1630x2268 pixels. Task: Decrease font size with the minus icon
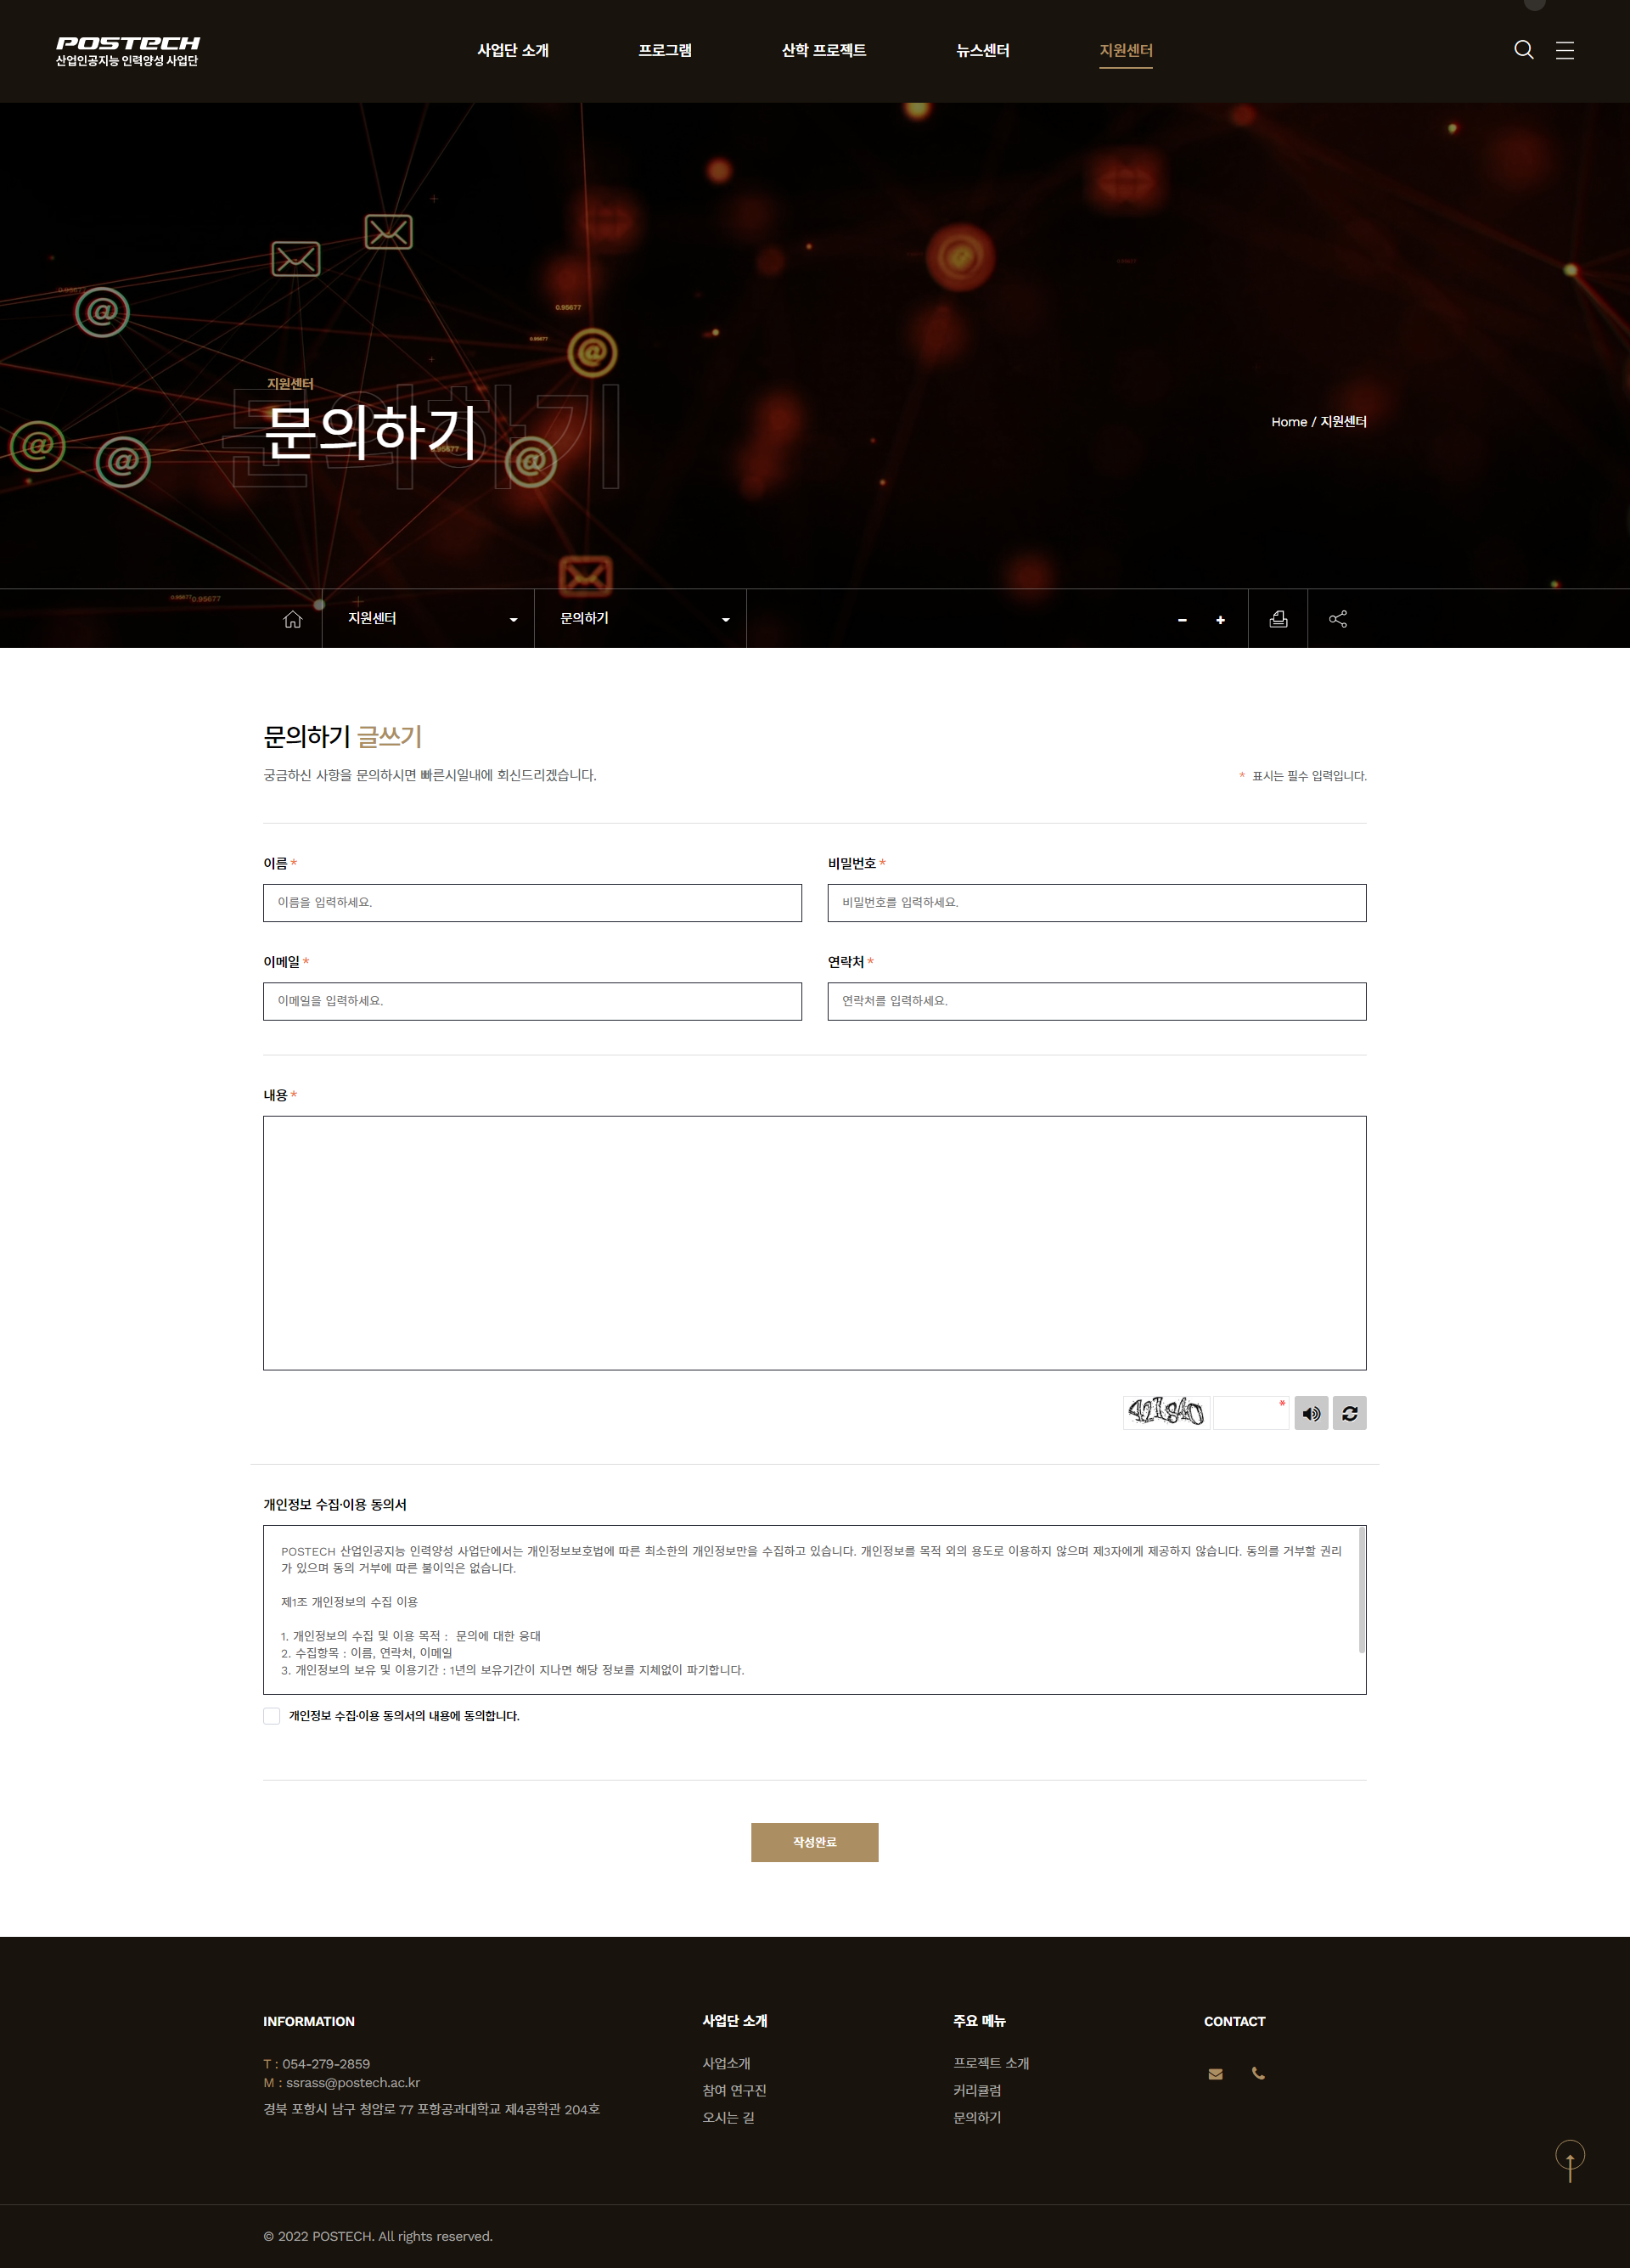pos(1182,620)
